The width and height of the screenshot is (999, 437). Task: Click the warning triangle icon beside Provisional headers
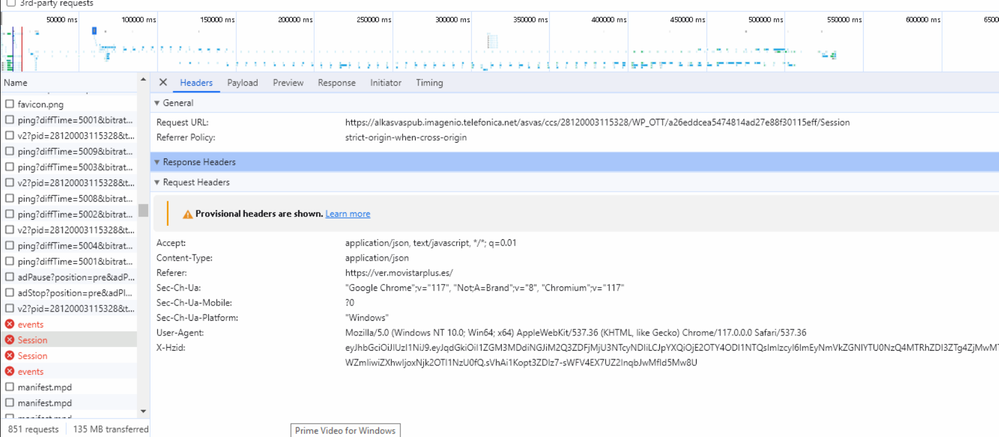click(186, 214)
